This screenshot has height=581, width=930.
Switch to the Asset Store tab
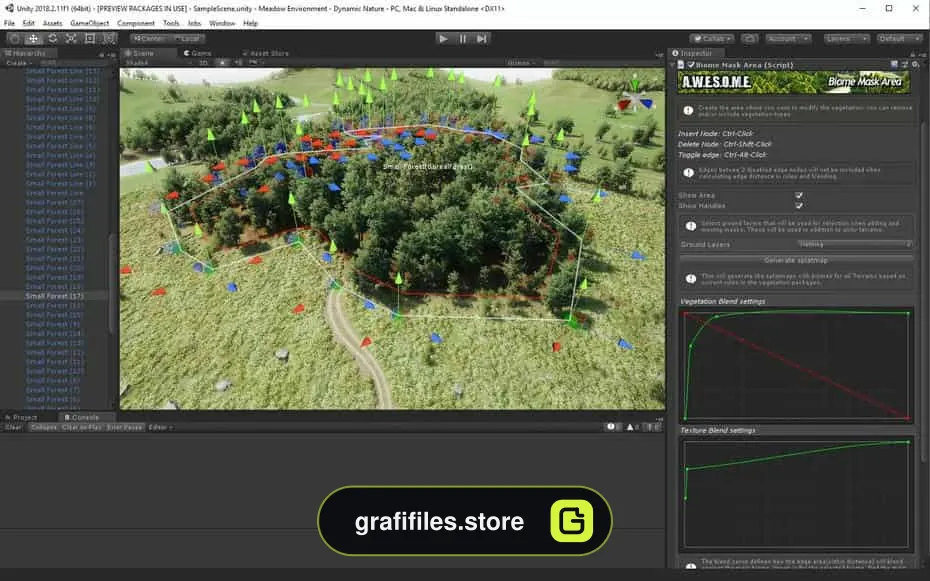point(265,53)
